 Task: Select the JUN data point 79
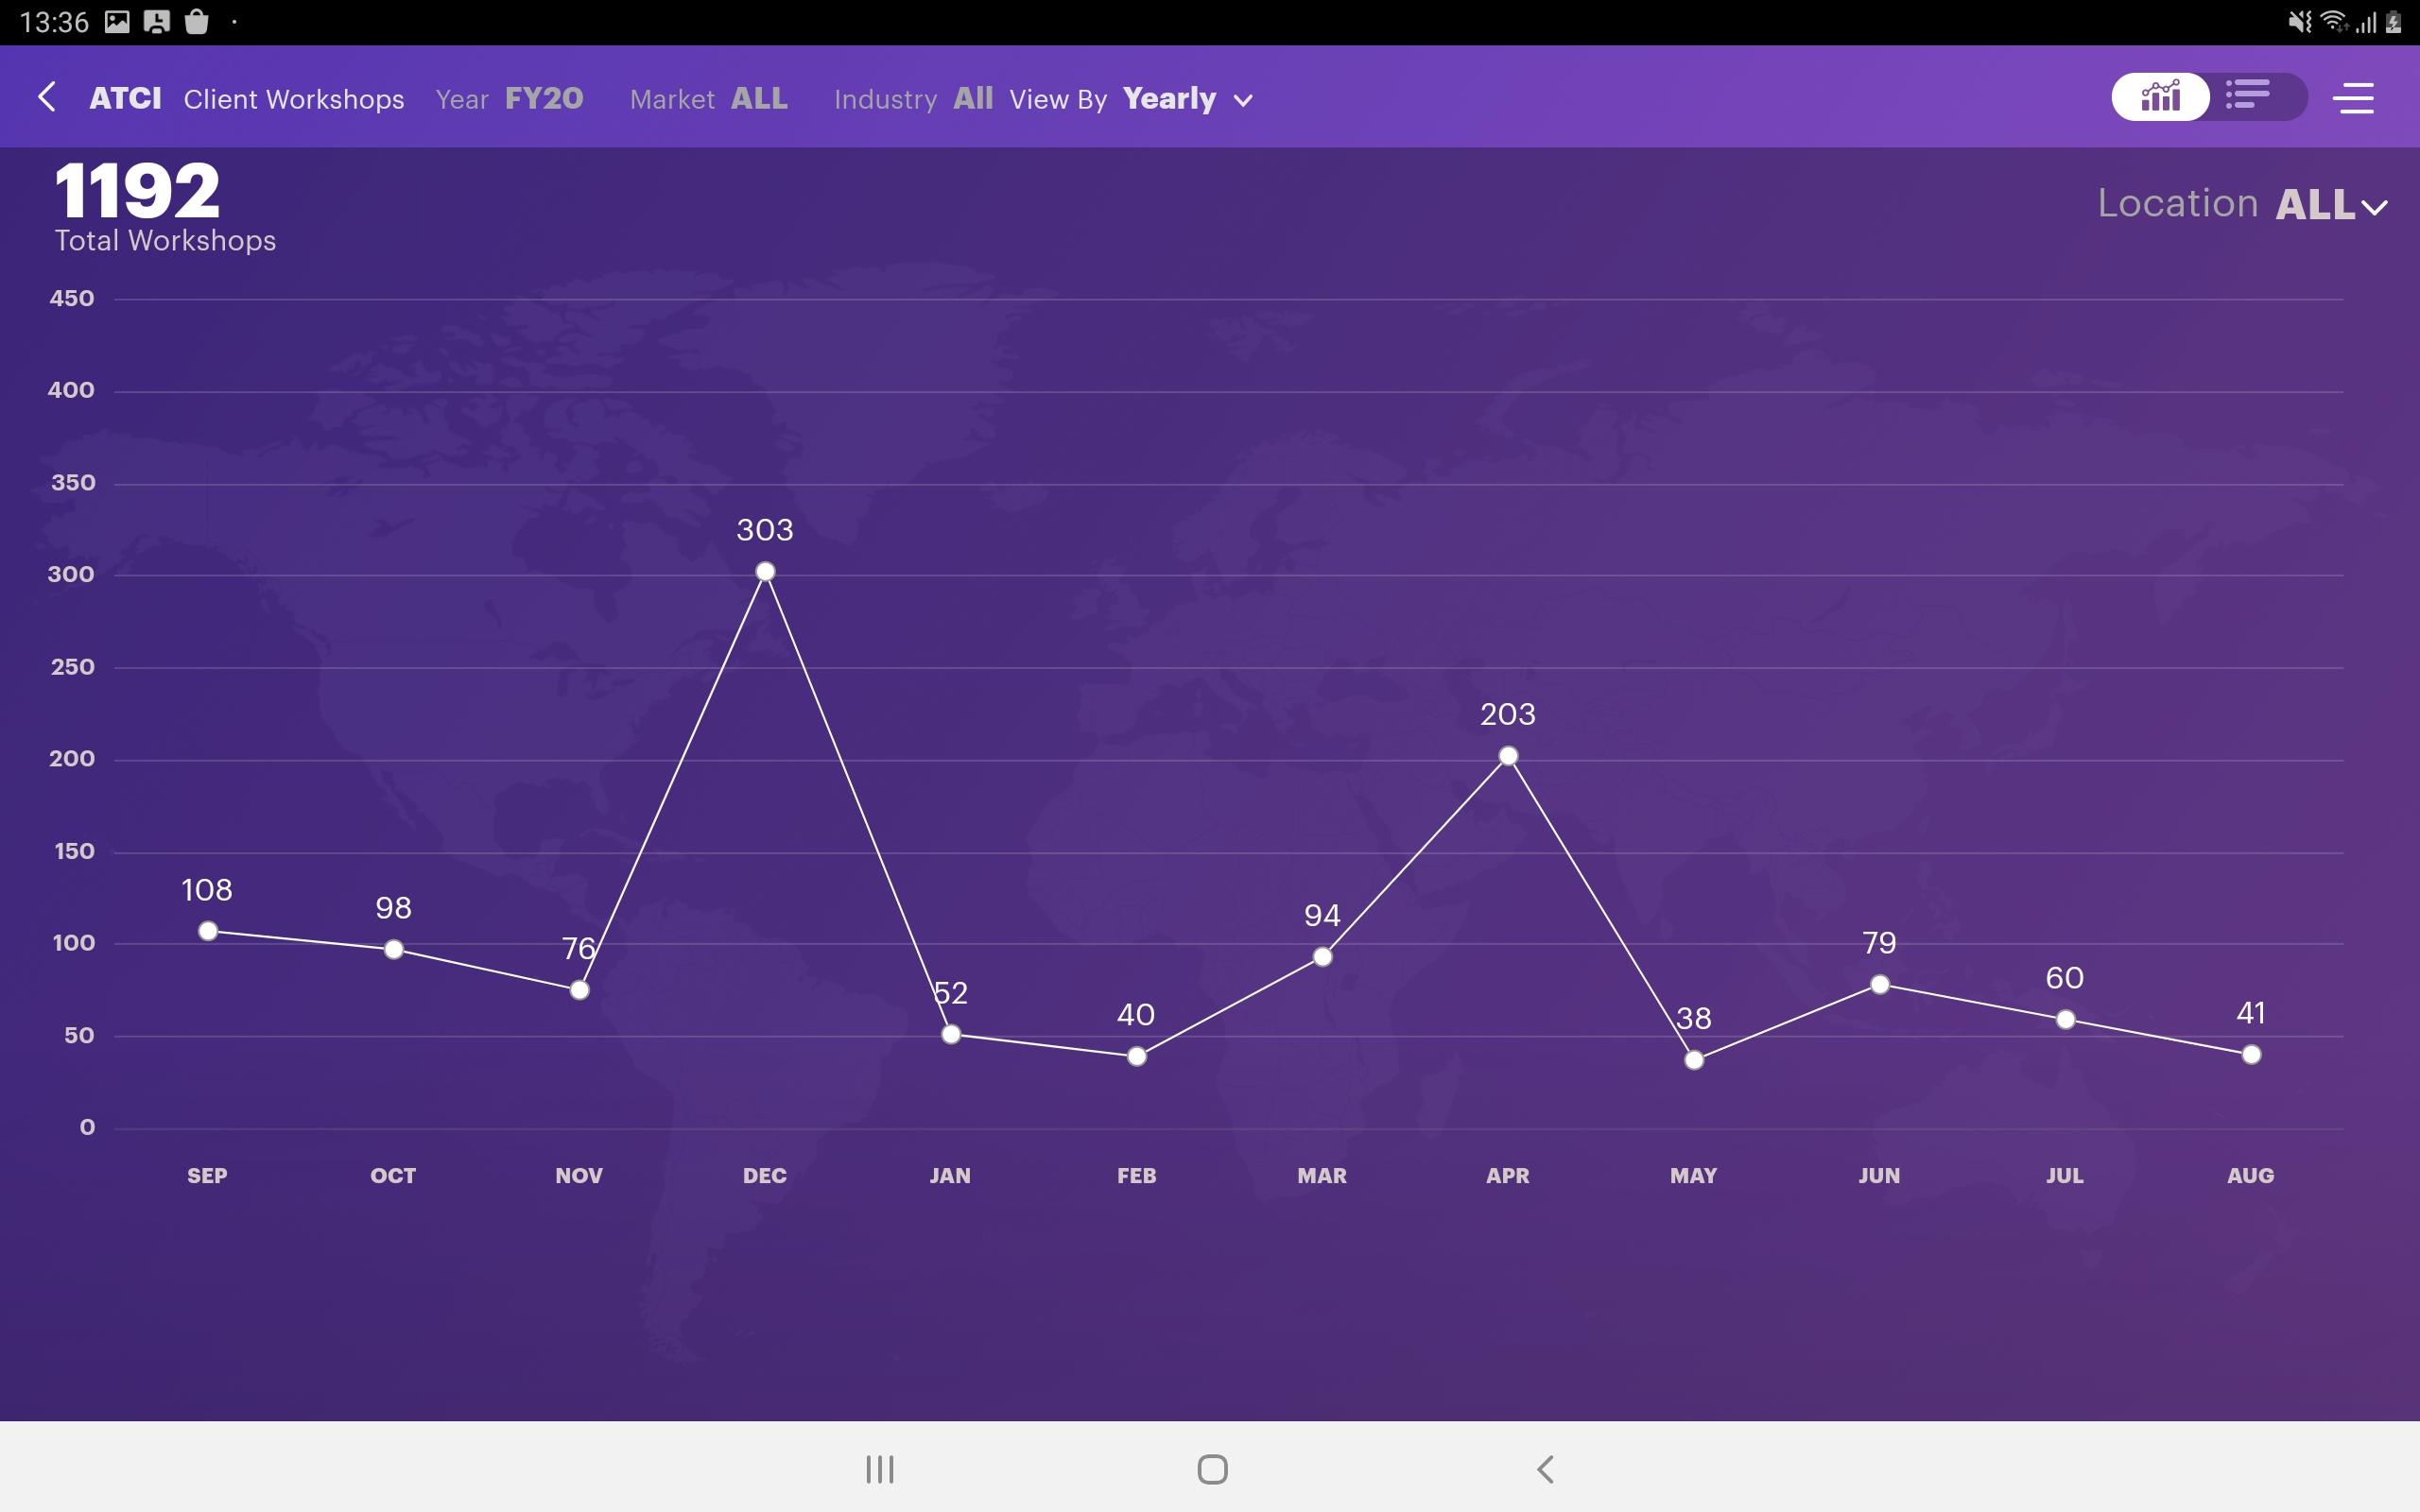1879,984
